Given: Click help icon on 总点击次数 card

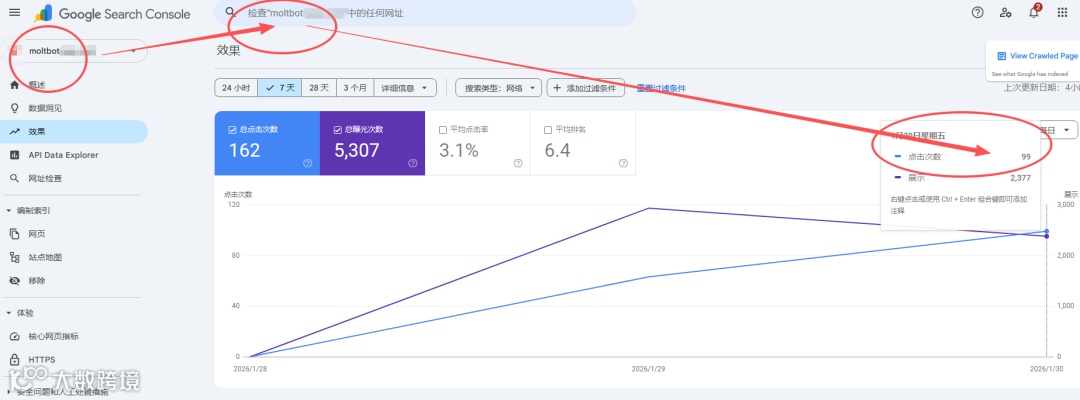Looking at the screenshot, I should (307, 163).
